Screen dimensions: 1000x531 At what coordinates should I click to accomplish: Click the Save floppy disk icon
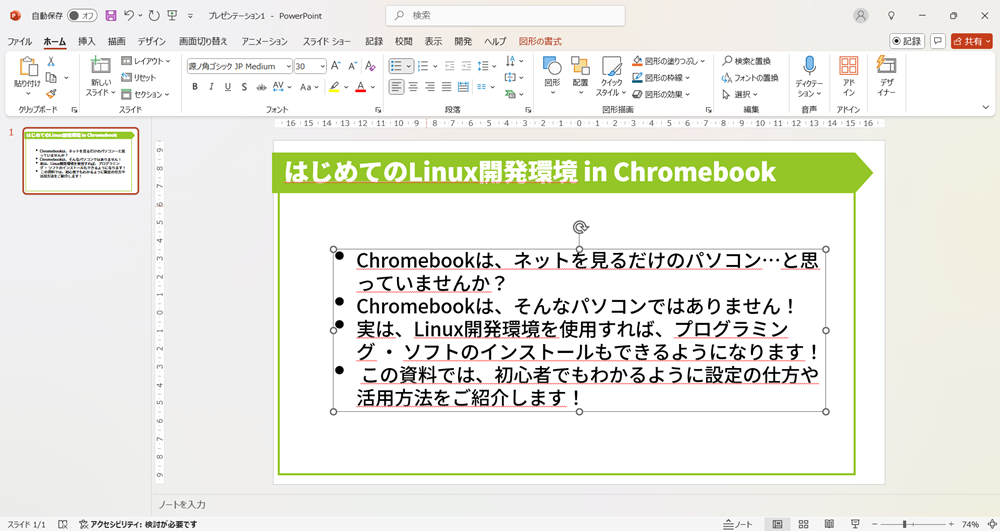(111, 15)
